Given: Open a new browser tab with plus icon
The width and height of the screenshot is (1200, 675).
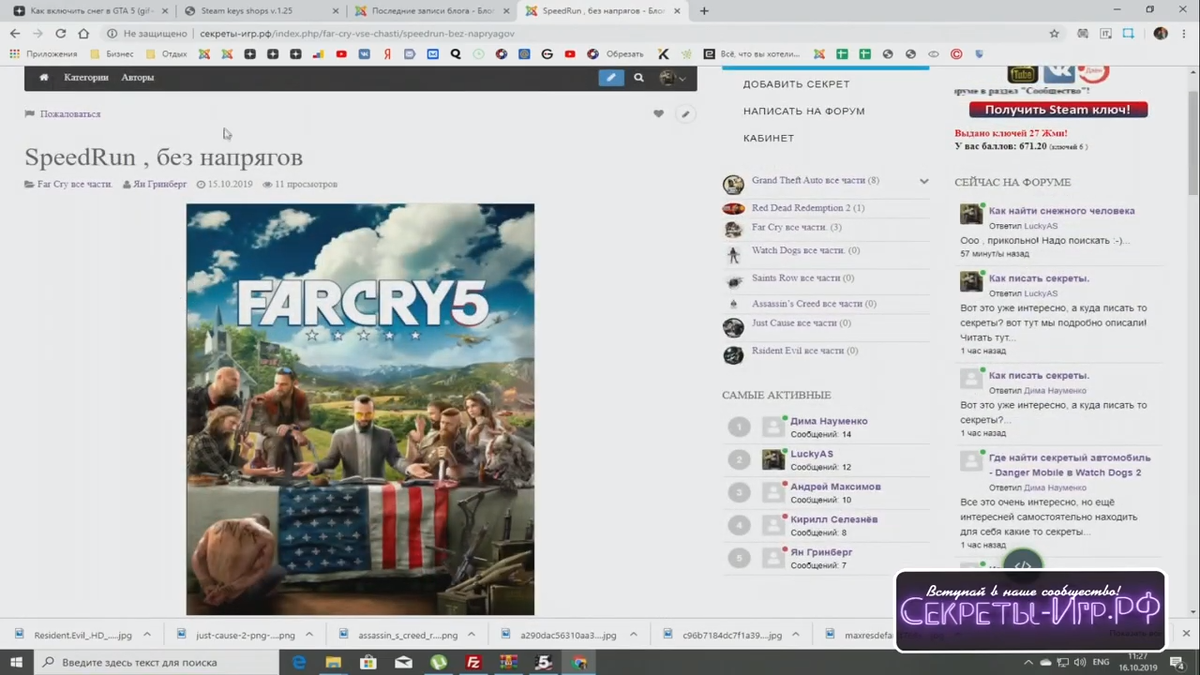Looking at the screenshot, I should (704, 11).
